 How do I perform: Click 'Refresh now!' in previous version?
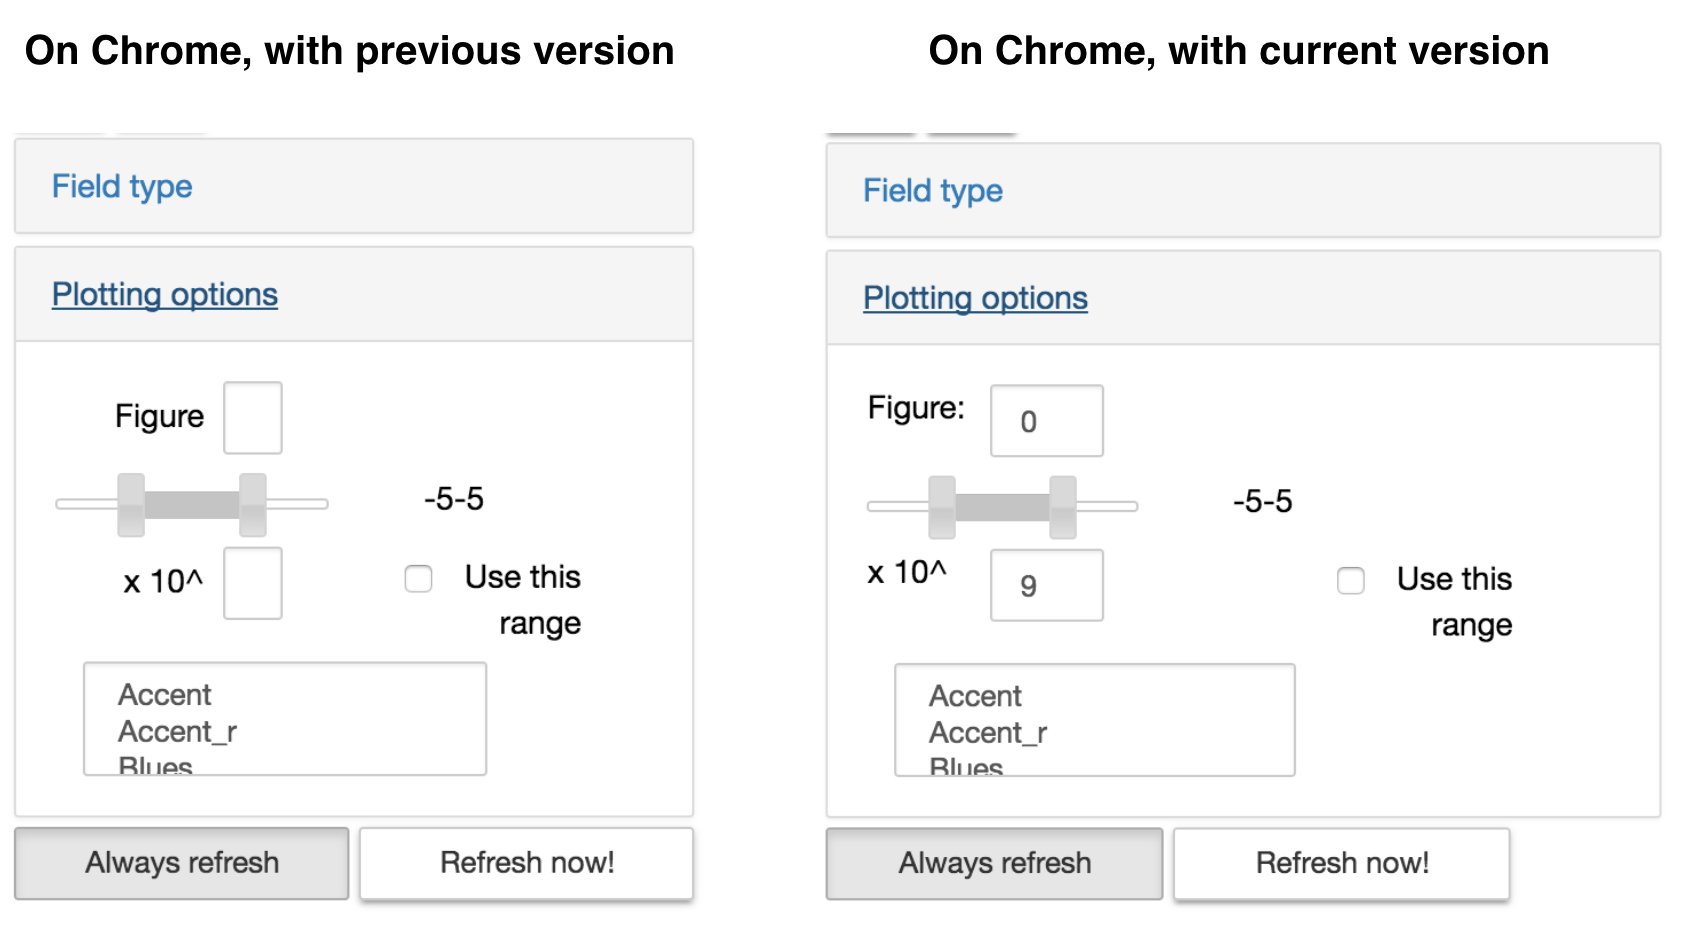(527, 862)
